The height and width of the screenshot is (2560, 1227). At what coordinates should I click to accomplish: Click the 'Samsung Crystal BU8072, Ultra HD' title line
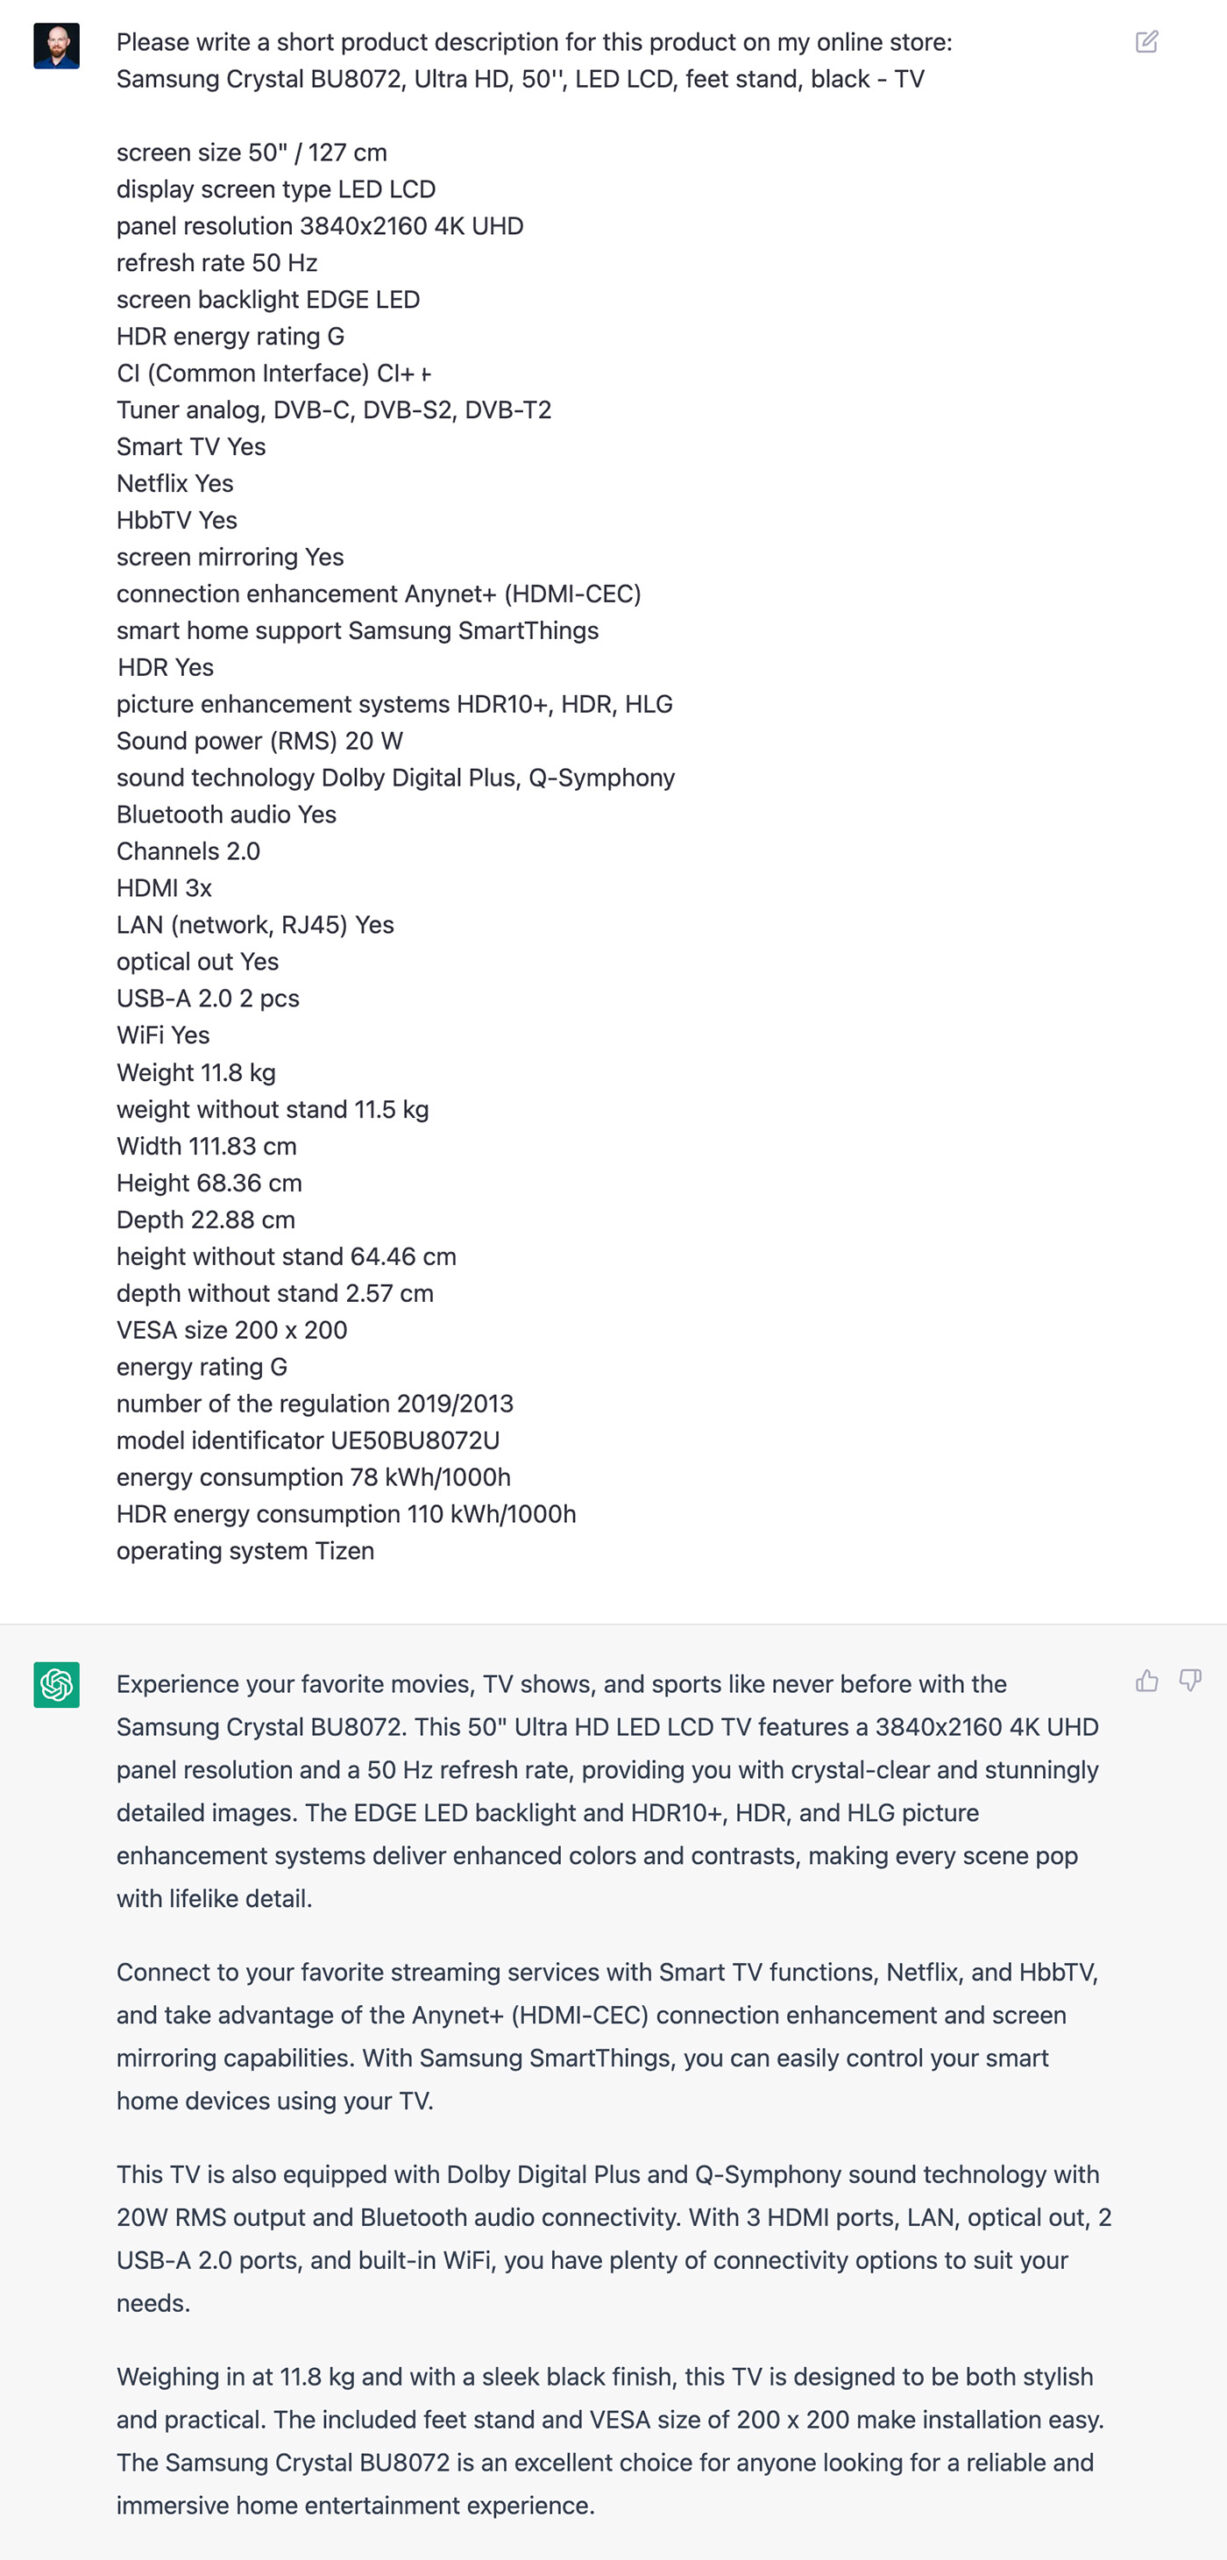point(520,79)
